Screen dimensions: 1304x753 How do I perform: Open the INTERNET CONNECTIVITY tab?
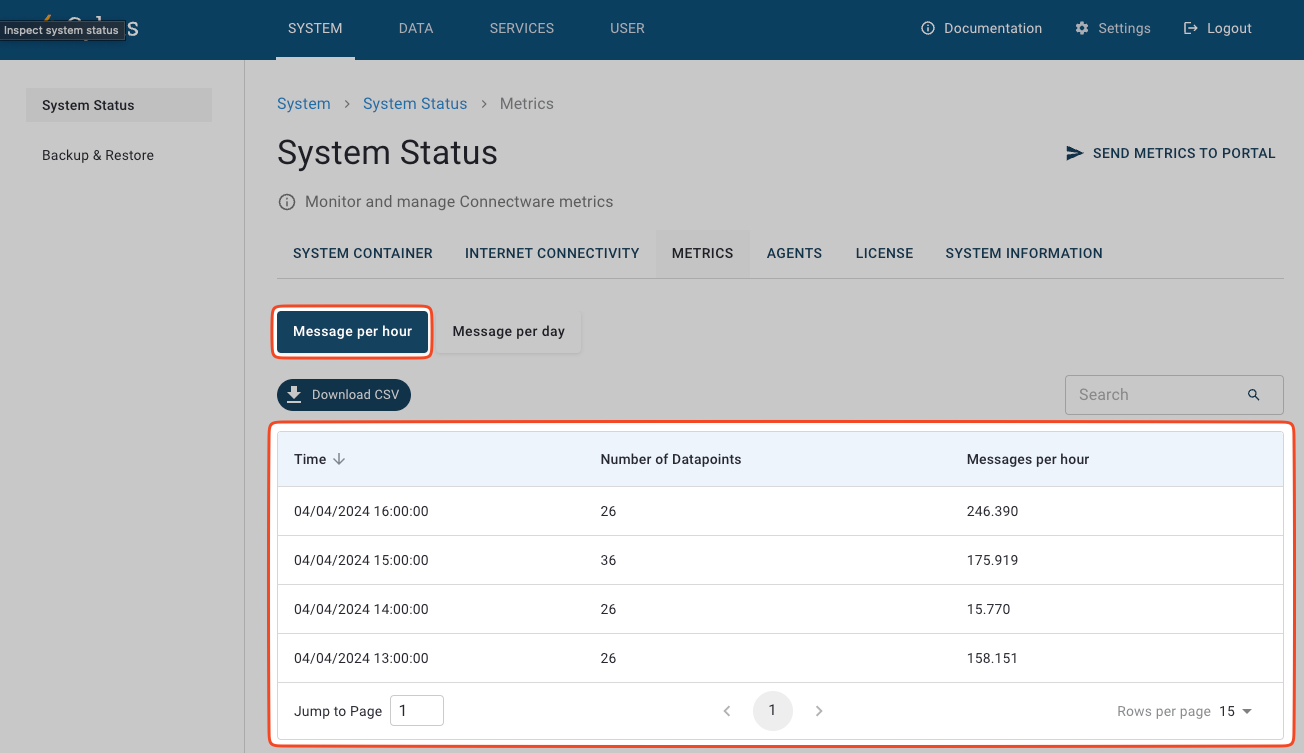pyautogui.click(x=552, y=254)
